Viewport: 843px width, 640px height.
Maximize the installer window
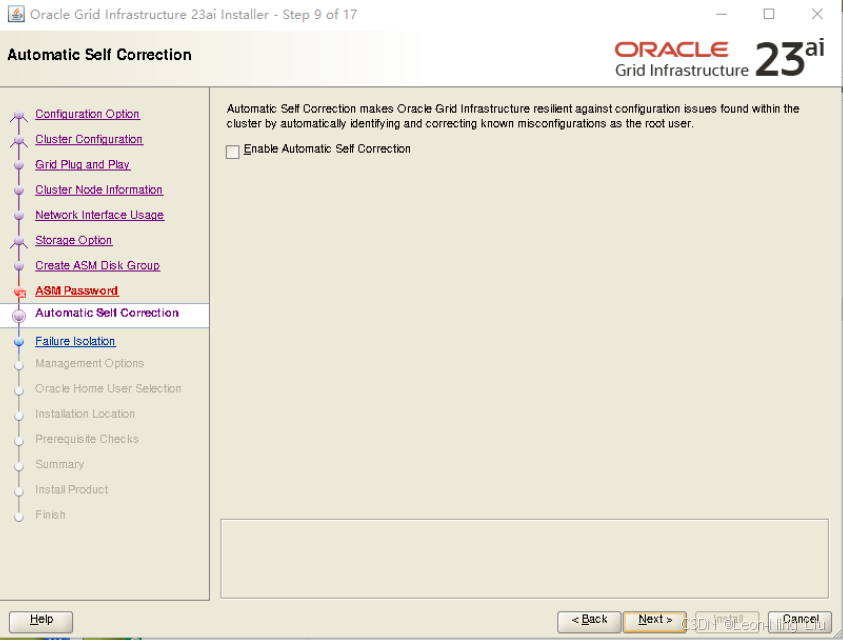[769, 14]
